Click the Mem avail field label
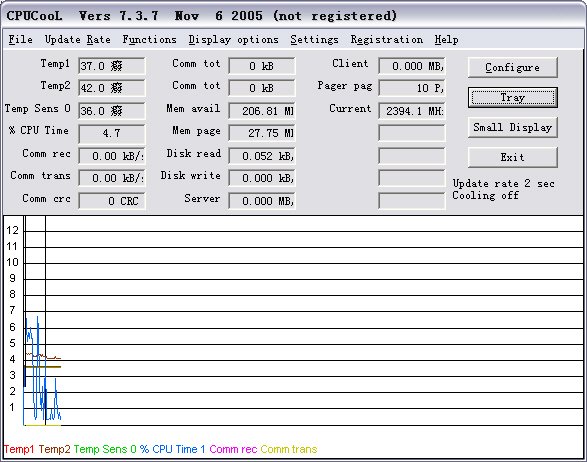Image resolution: width=587 pixels, height=462 pixels. (x=193, y=109)
